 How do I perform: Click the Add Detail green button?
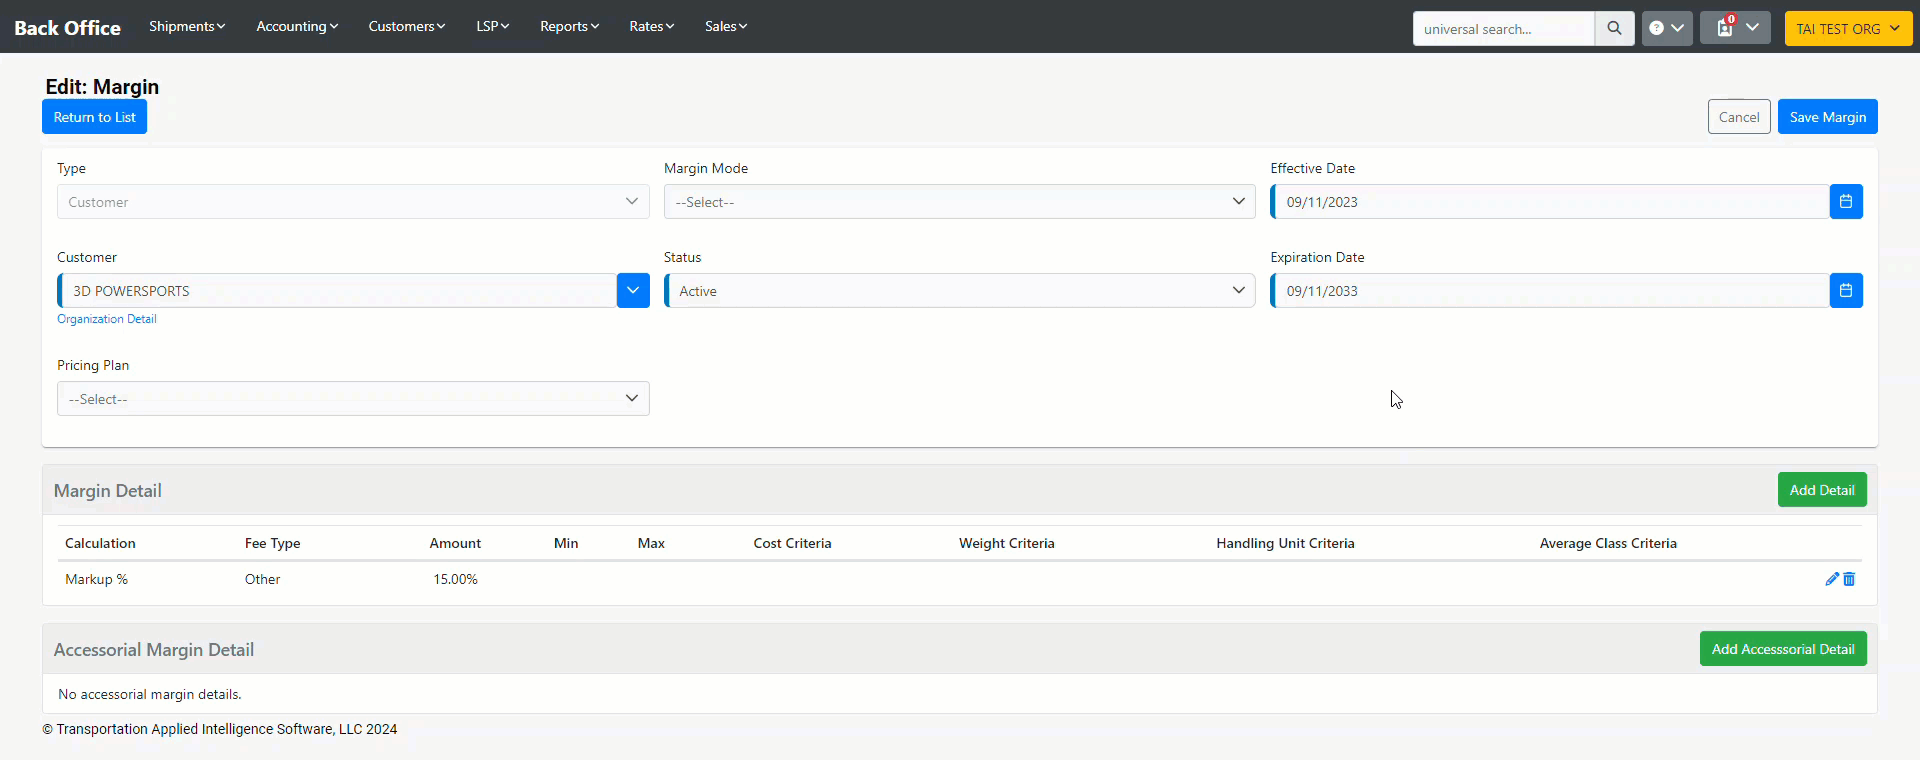[1821, 490]
